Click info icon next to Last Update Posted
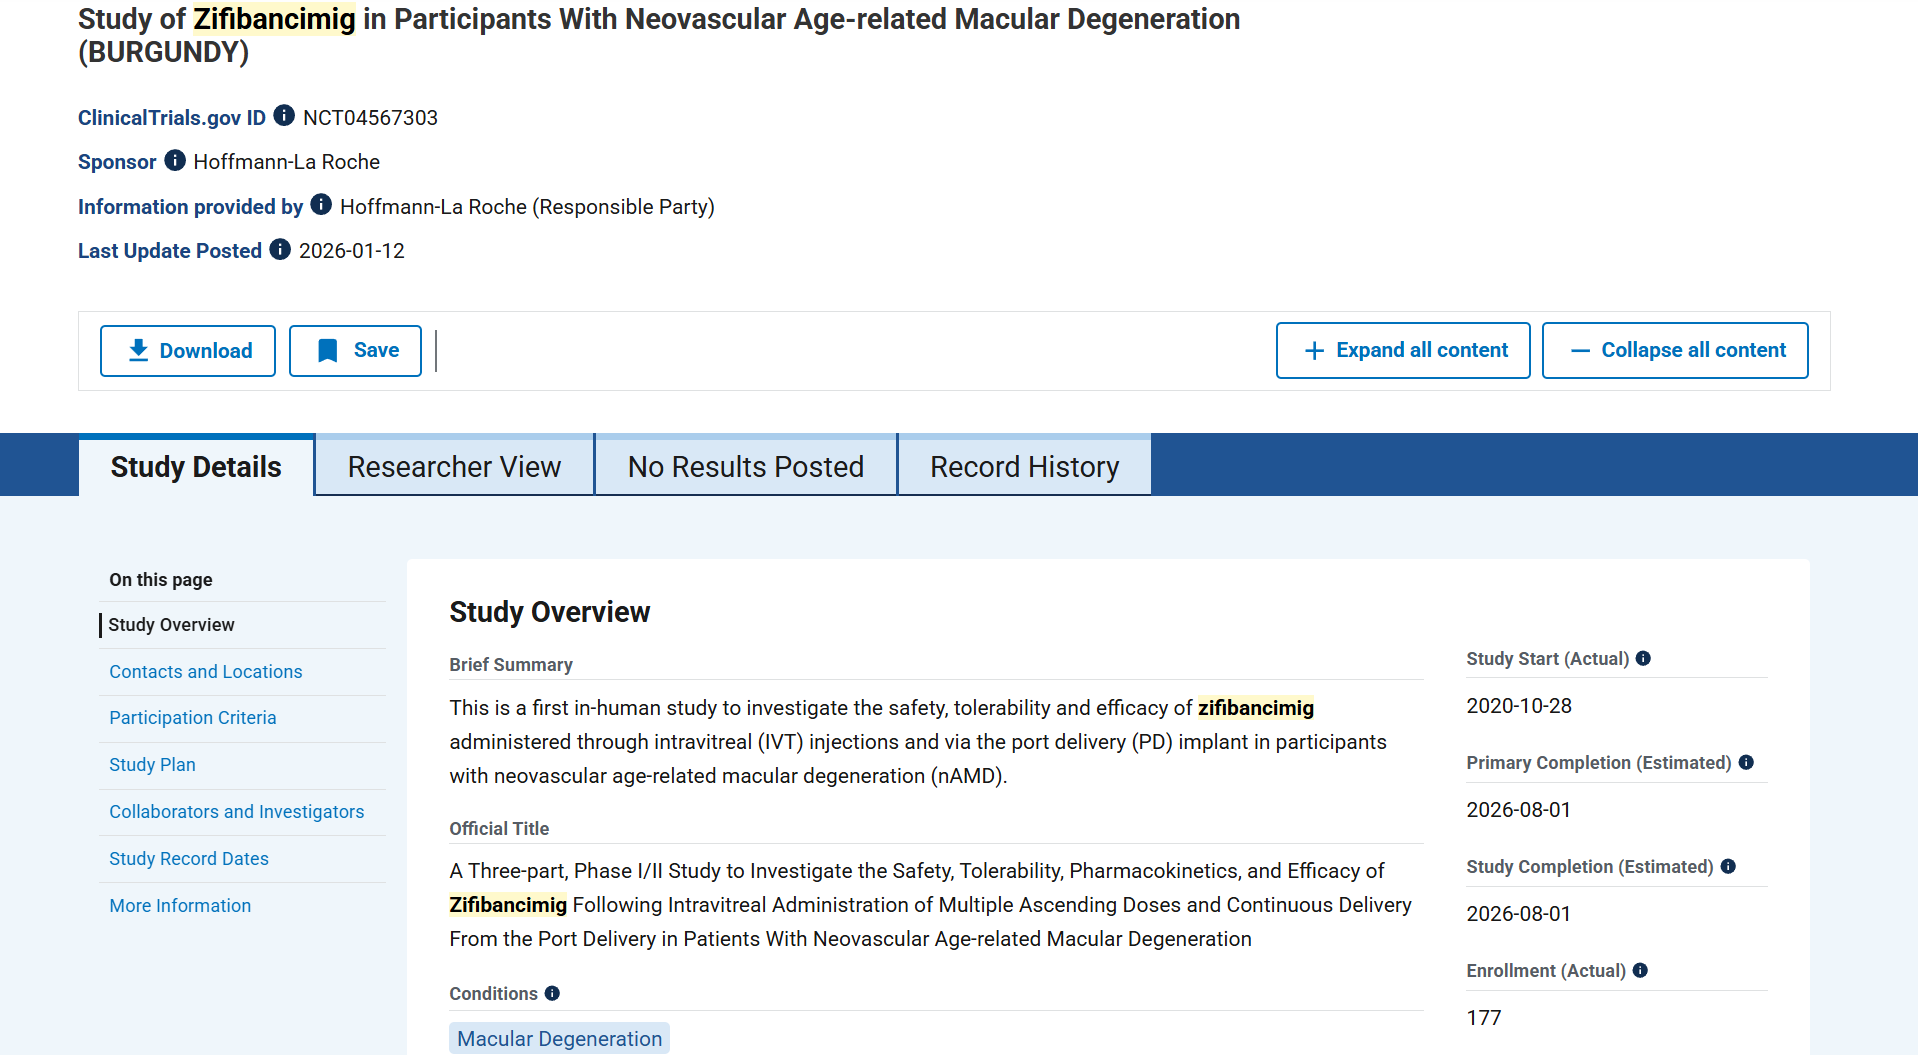This screenshot has width=1918, height=1055. [x=280, y=249]
